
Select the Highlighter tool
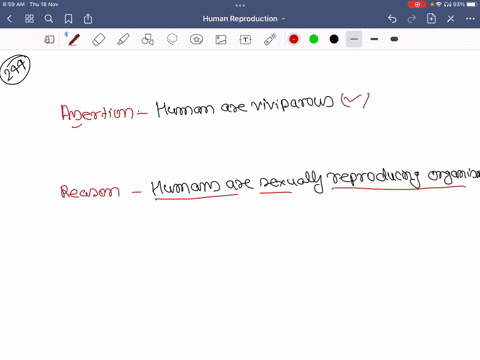[123, 39]
